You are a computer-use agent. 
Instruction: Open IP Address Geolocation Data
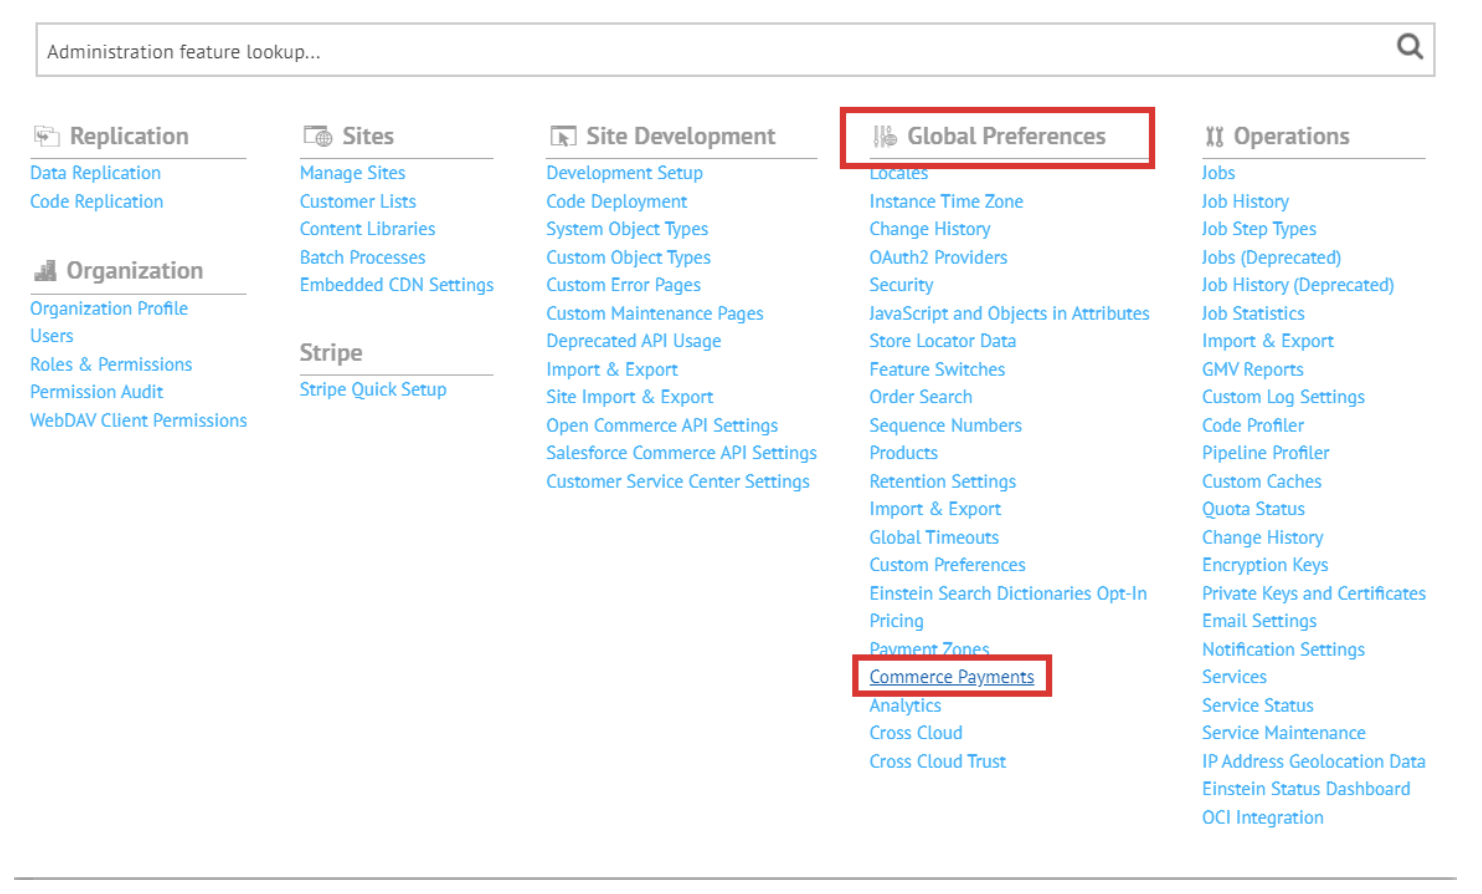click(x=1314, y=761)
